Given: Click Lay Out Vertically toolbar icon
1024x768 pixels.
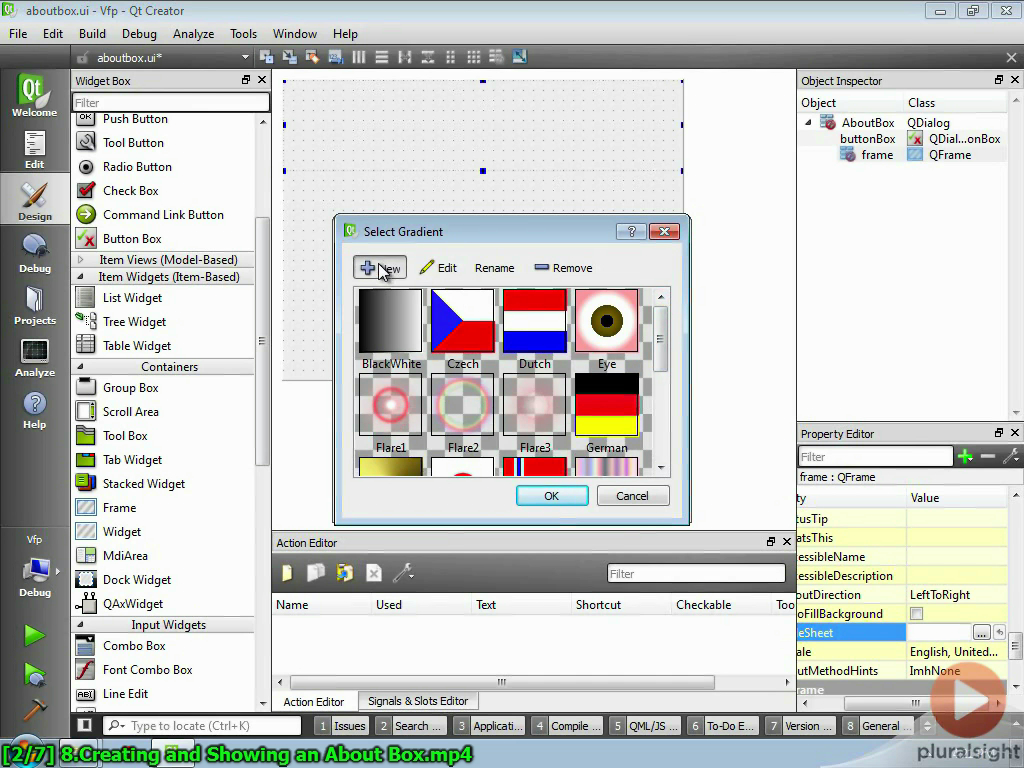Looking at the screenshot, I should pos(381,57).
